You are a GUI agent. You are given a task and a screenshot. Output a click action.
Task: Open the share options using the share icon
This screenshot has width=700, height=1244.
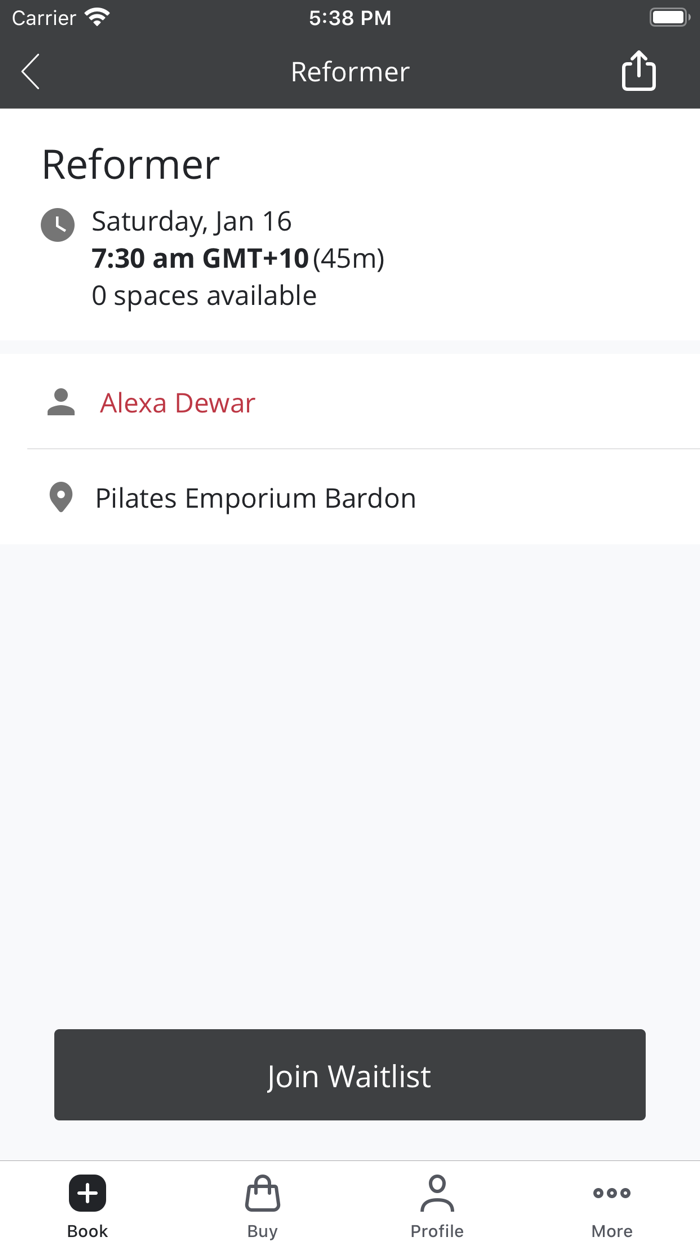tap(638, 71)
